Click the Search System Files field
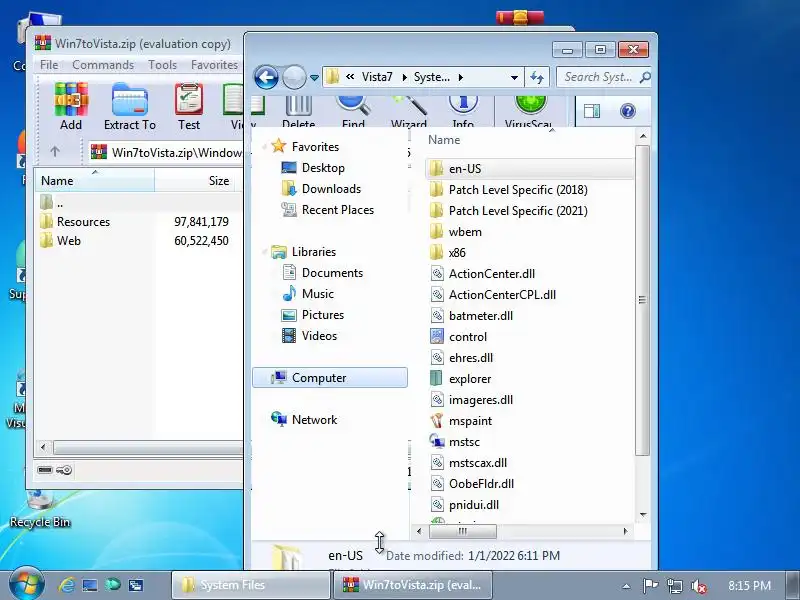The height and width of the screenshot is (600, 800). pos(603,77)
